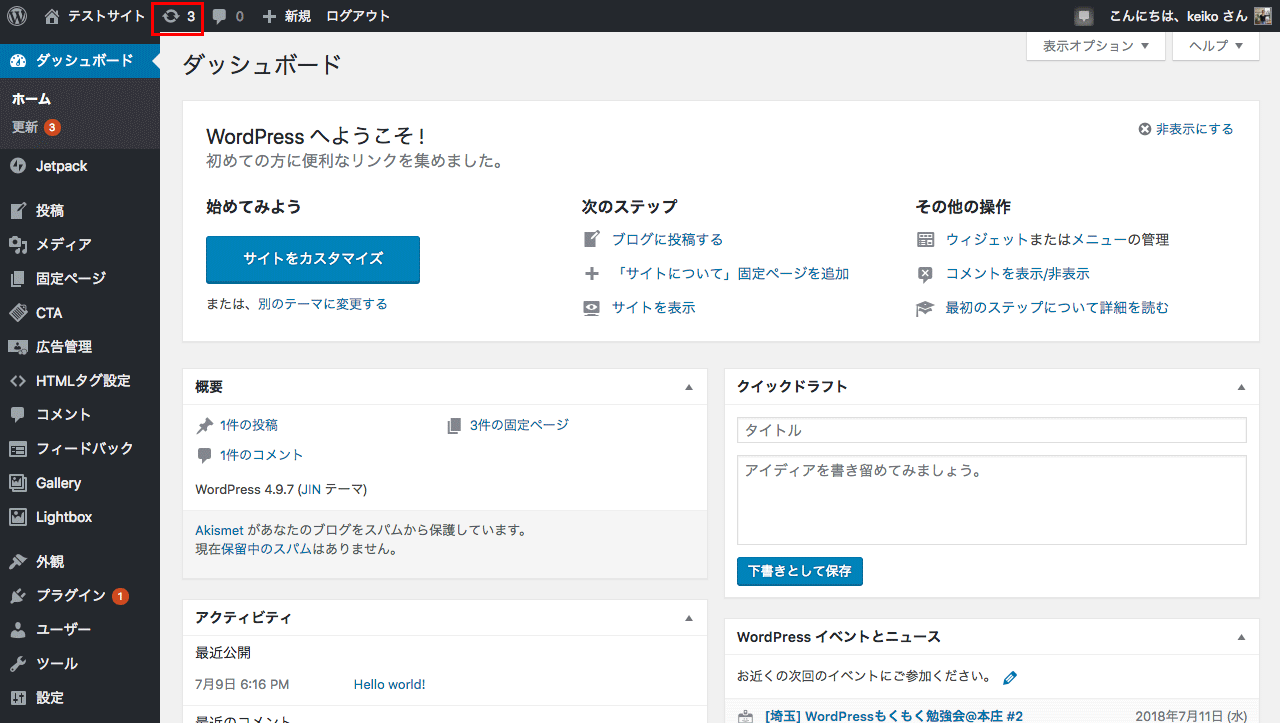The image size is (1280, 723).
Task: Open 更新 submenu with 3 badge
Action: point(37,127)
